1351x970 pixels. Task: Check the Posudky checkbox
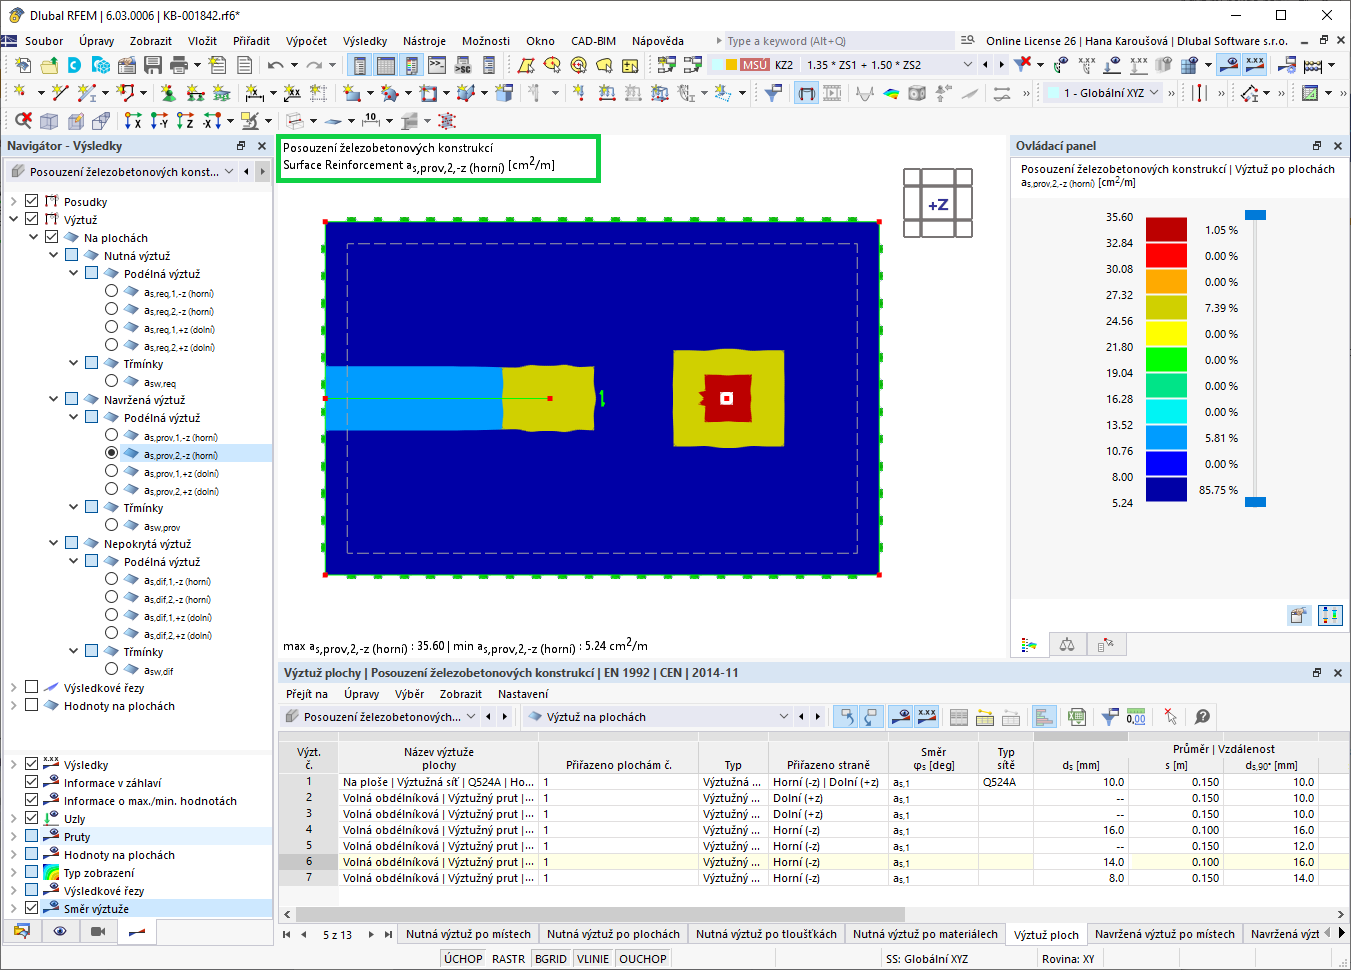coord(32,201)
